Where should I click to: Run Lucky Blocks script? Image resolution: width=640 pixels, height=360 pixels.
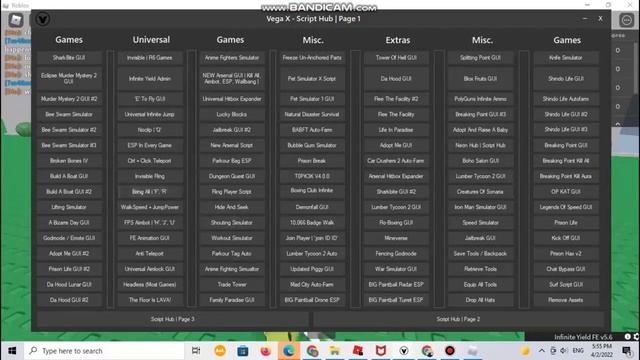point(231,114)
